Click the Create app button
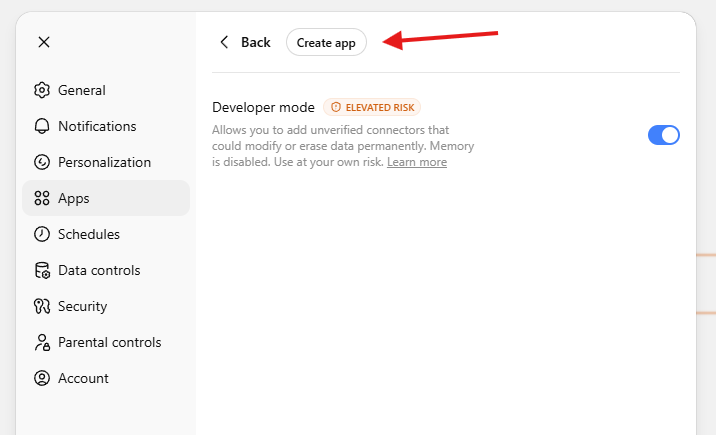The height and width of the screenshot is (435, 716). click(326, 42)
